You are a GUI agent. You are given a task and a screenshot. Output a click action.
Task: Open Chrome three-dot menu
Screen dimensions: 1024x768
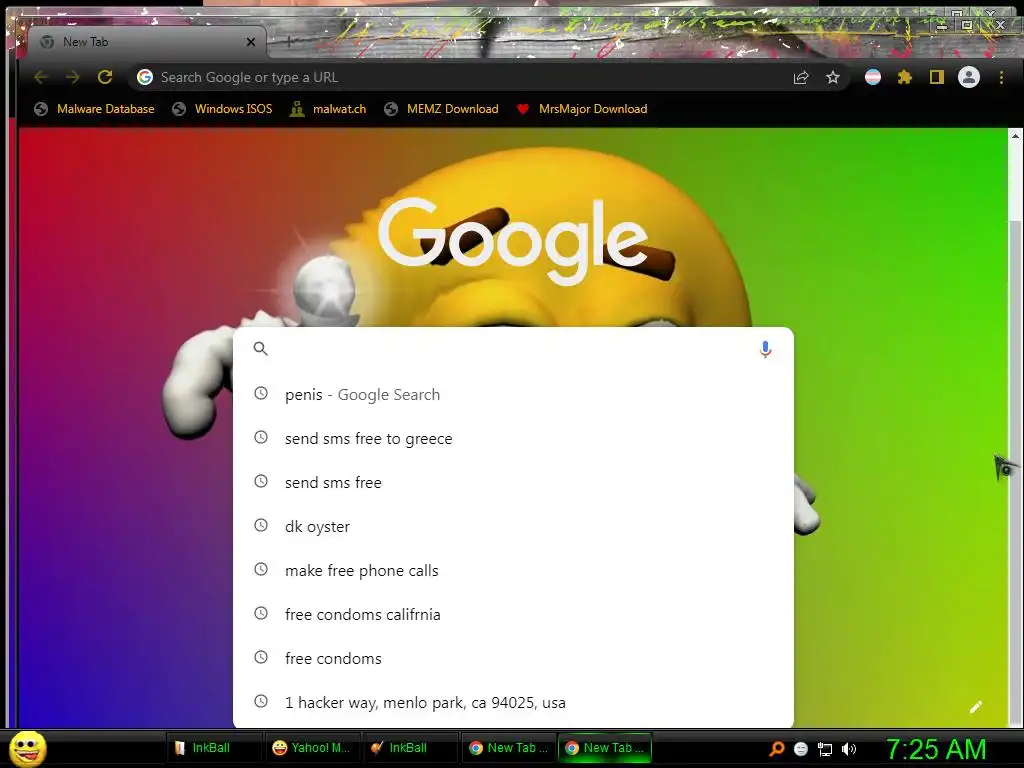point(1001,78)
